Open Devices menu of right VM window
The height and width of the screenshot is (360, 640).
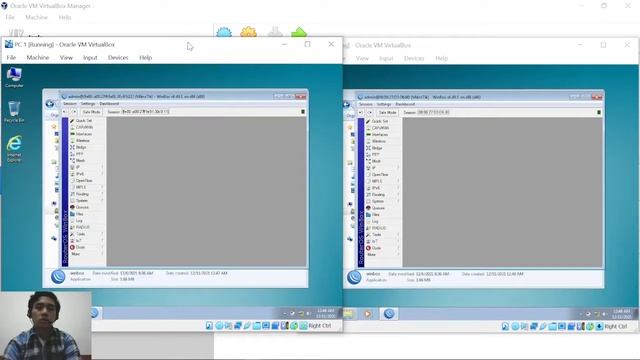click(x=414, y=58)
